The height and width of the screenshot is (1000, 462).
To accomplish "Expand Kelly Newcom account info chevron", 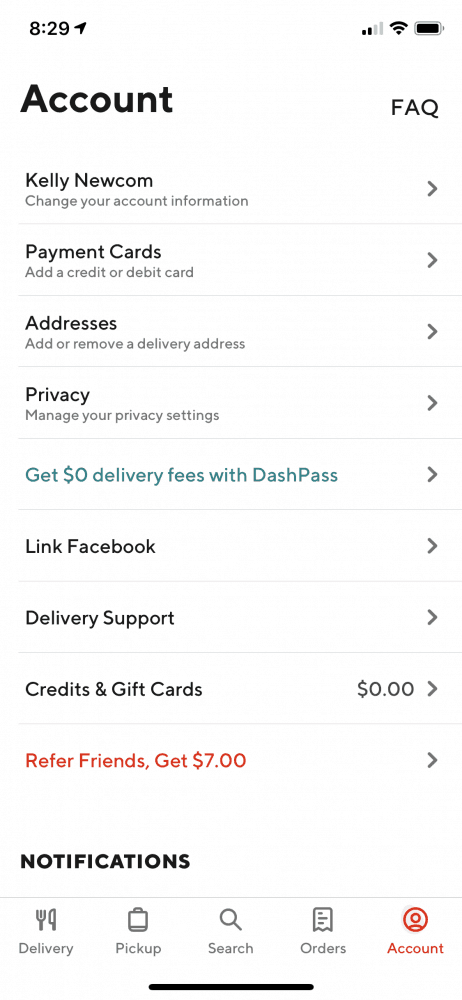I will click(432, 188).
